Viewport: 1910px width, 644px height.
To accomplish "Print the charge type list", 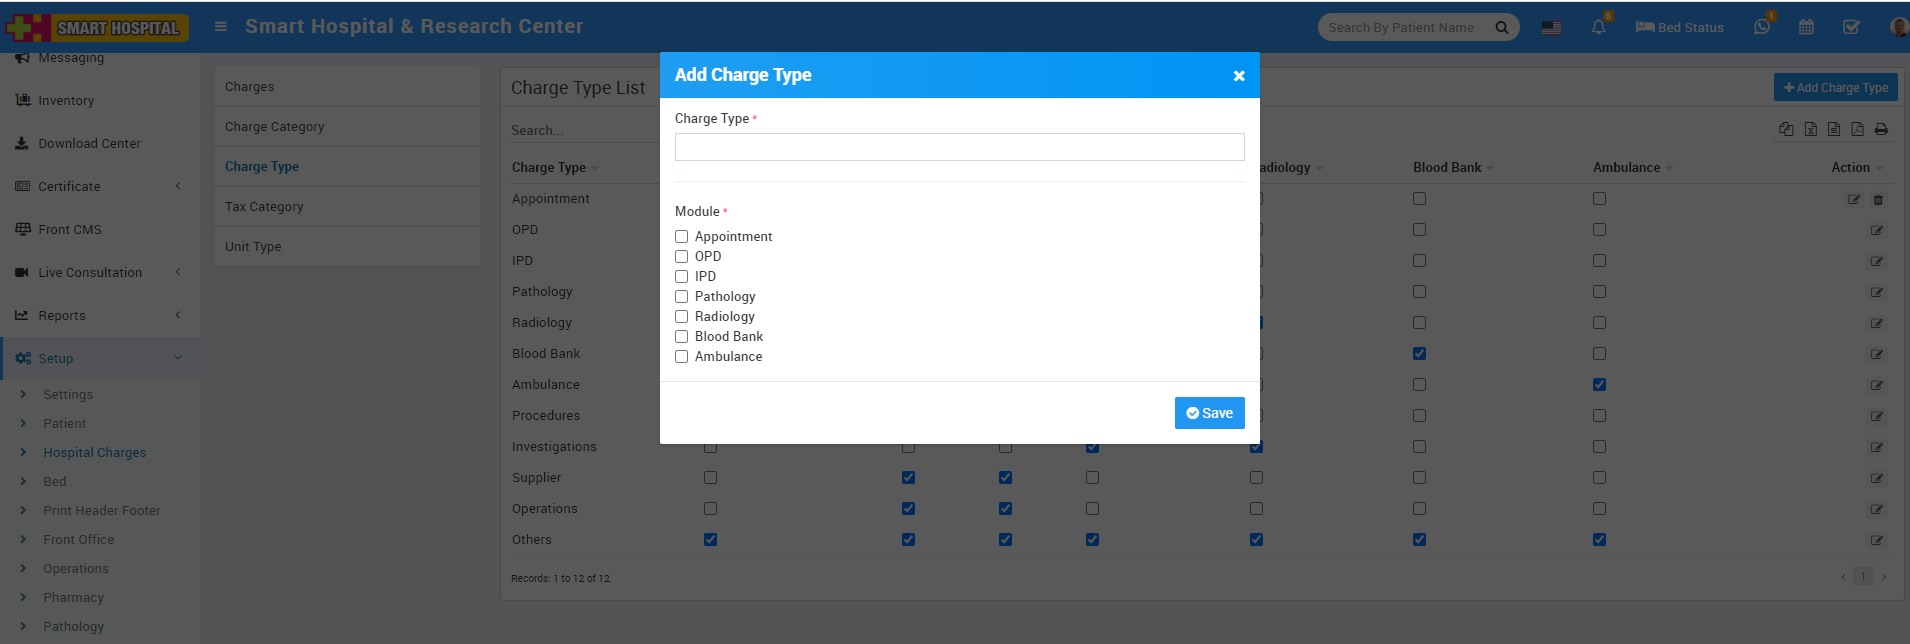I will click(1881, 129).
